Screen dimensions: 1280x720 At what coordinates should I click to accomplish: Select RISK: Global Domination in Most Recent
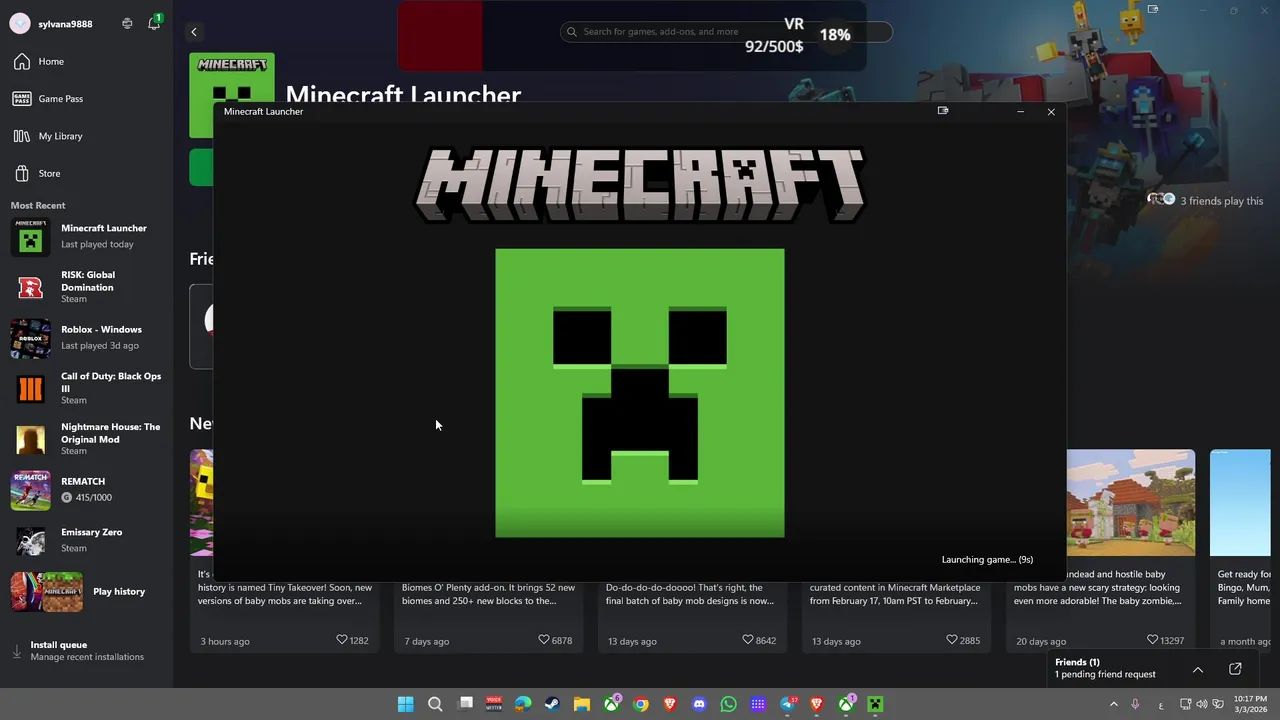[x=86, y=287]
